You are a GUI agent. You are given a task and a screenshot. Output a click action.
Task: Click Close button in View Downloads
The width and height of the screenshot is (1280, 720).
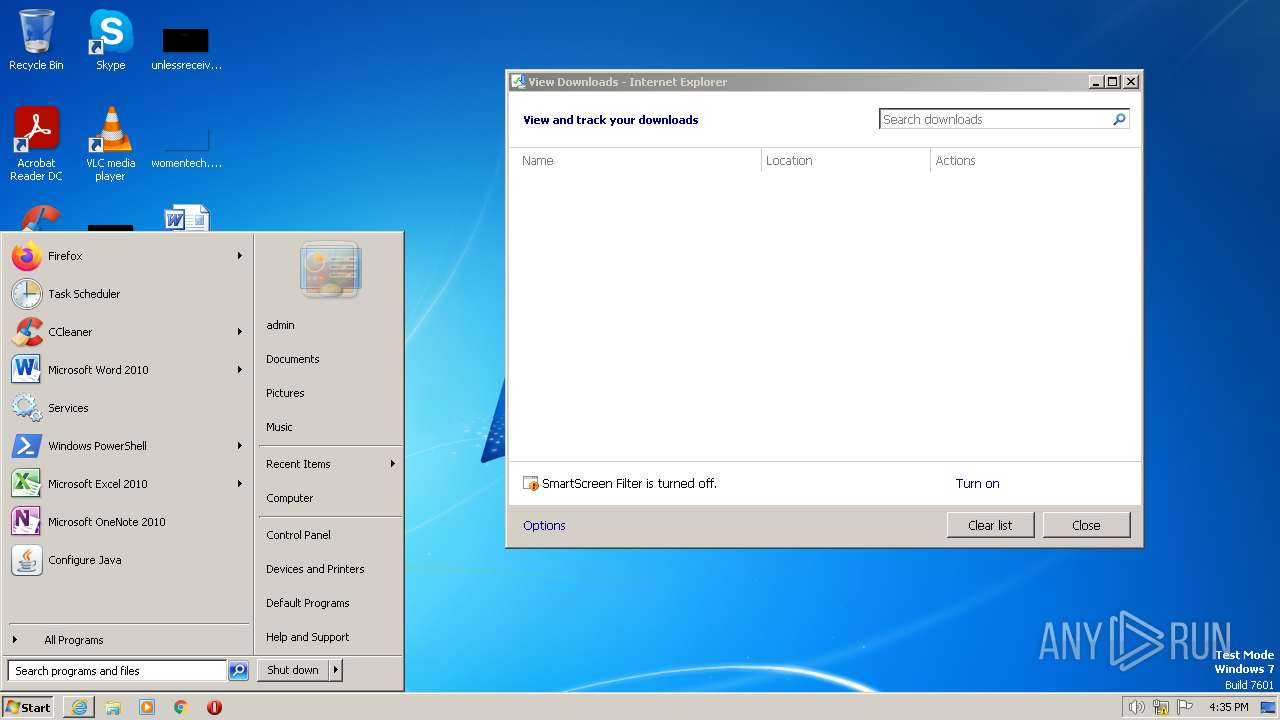pos(1086,525)
